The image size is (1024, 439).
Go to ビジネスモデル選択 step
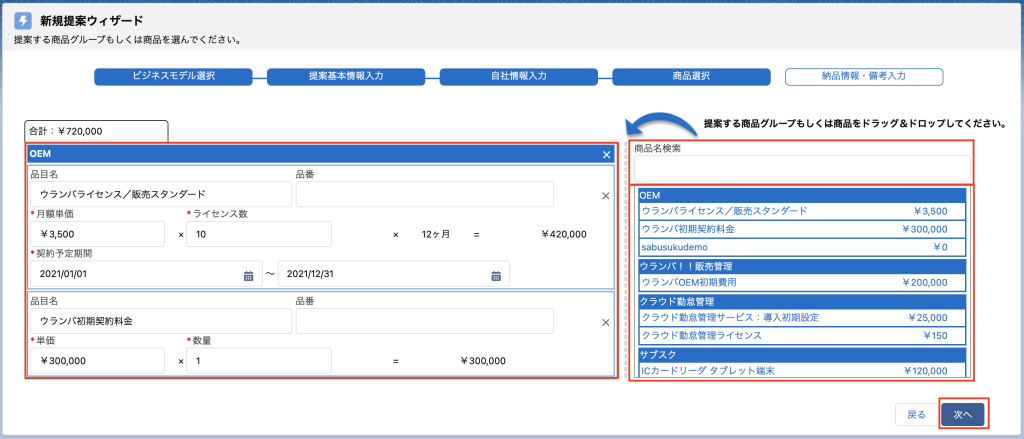[173, 76]
